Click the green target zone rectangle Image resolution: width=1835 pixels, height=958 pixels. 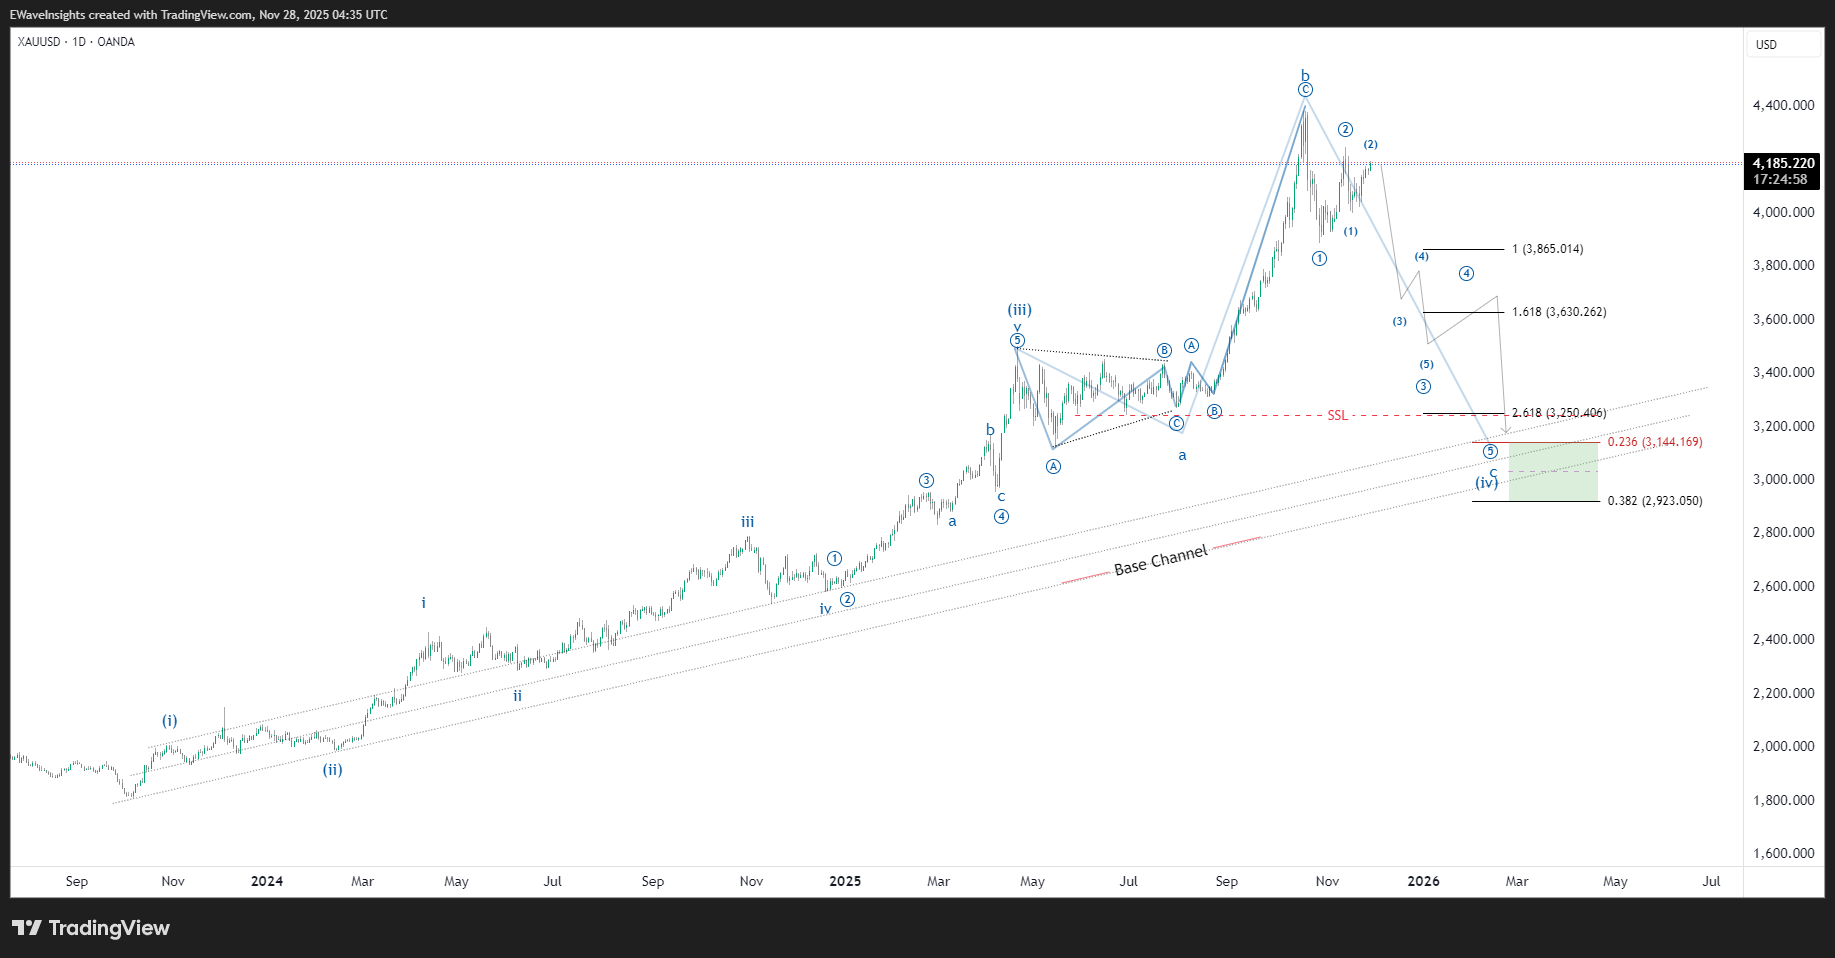point(1553,471)
